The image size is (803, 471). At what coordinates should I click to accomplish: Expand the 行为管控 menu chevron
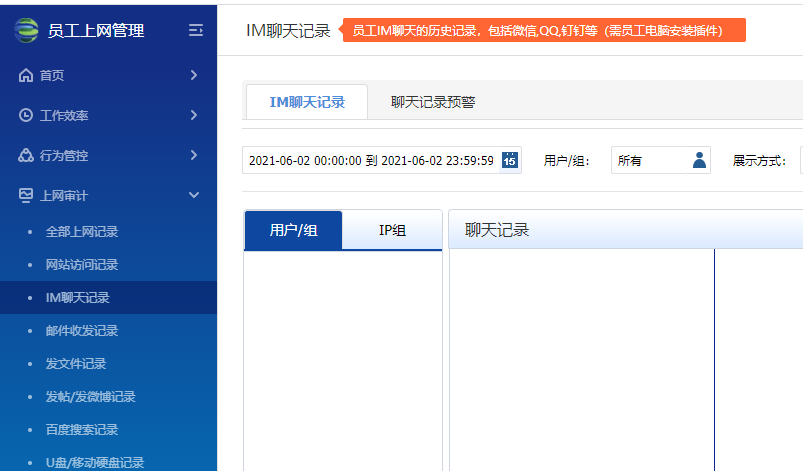pyautogui.click(x=194, y=155)
